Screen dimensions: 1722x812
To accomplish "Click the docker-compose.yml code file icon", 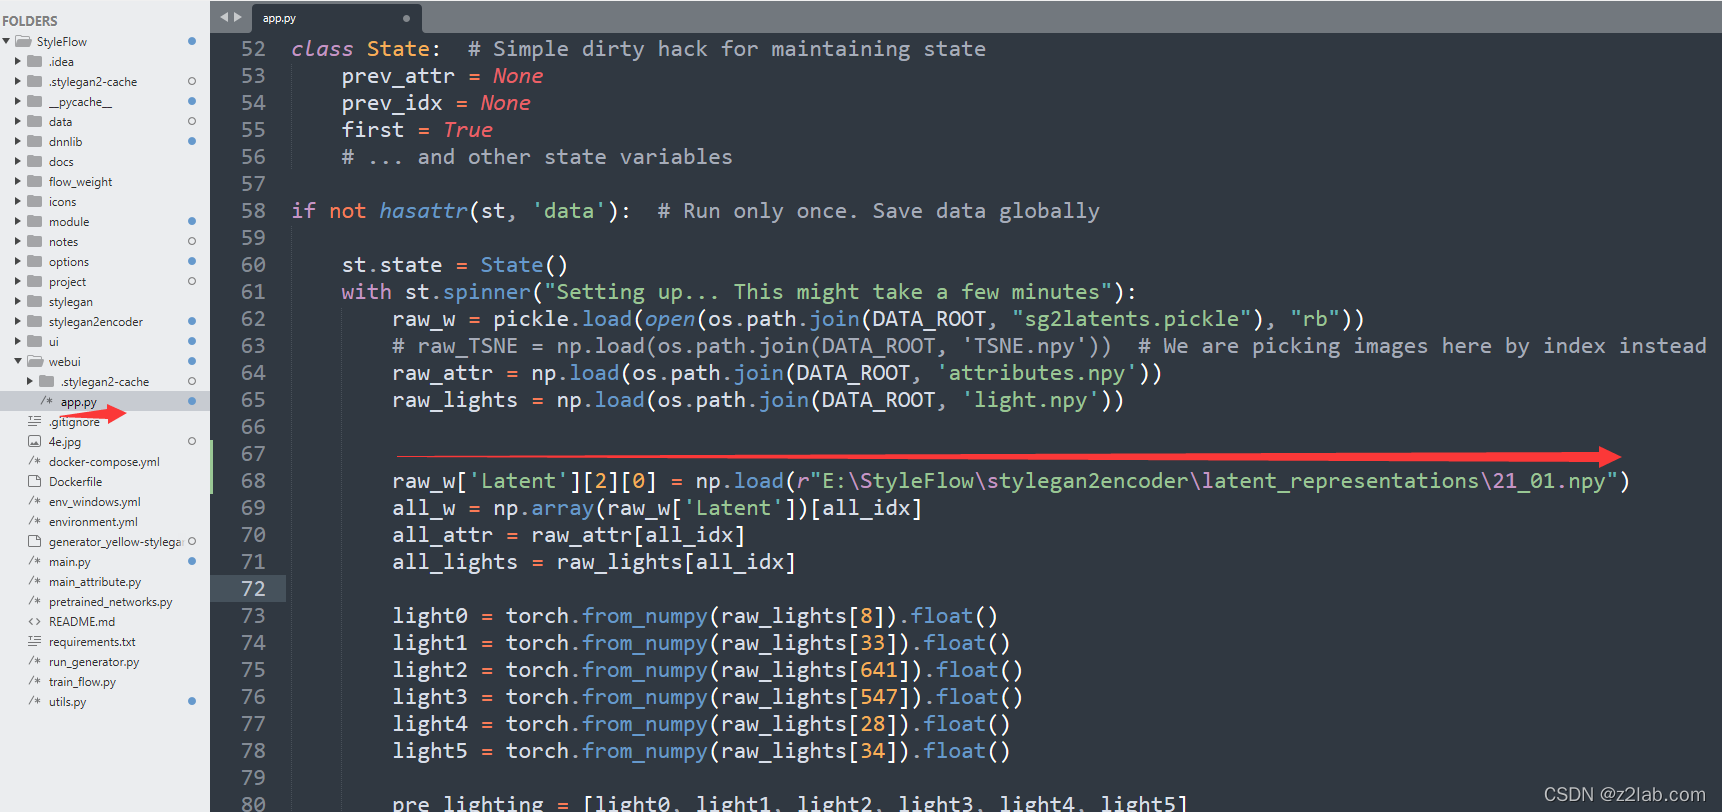I will (x=35, y=461).
